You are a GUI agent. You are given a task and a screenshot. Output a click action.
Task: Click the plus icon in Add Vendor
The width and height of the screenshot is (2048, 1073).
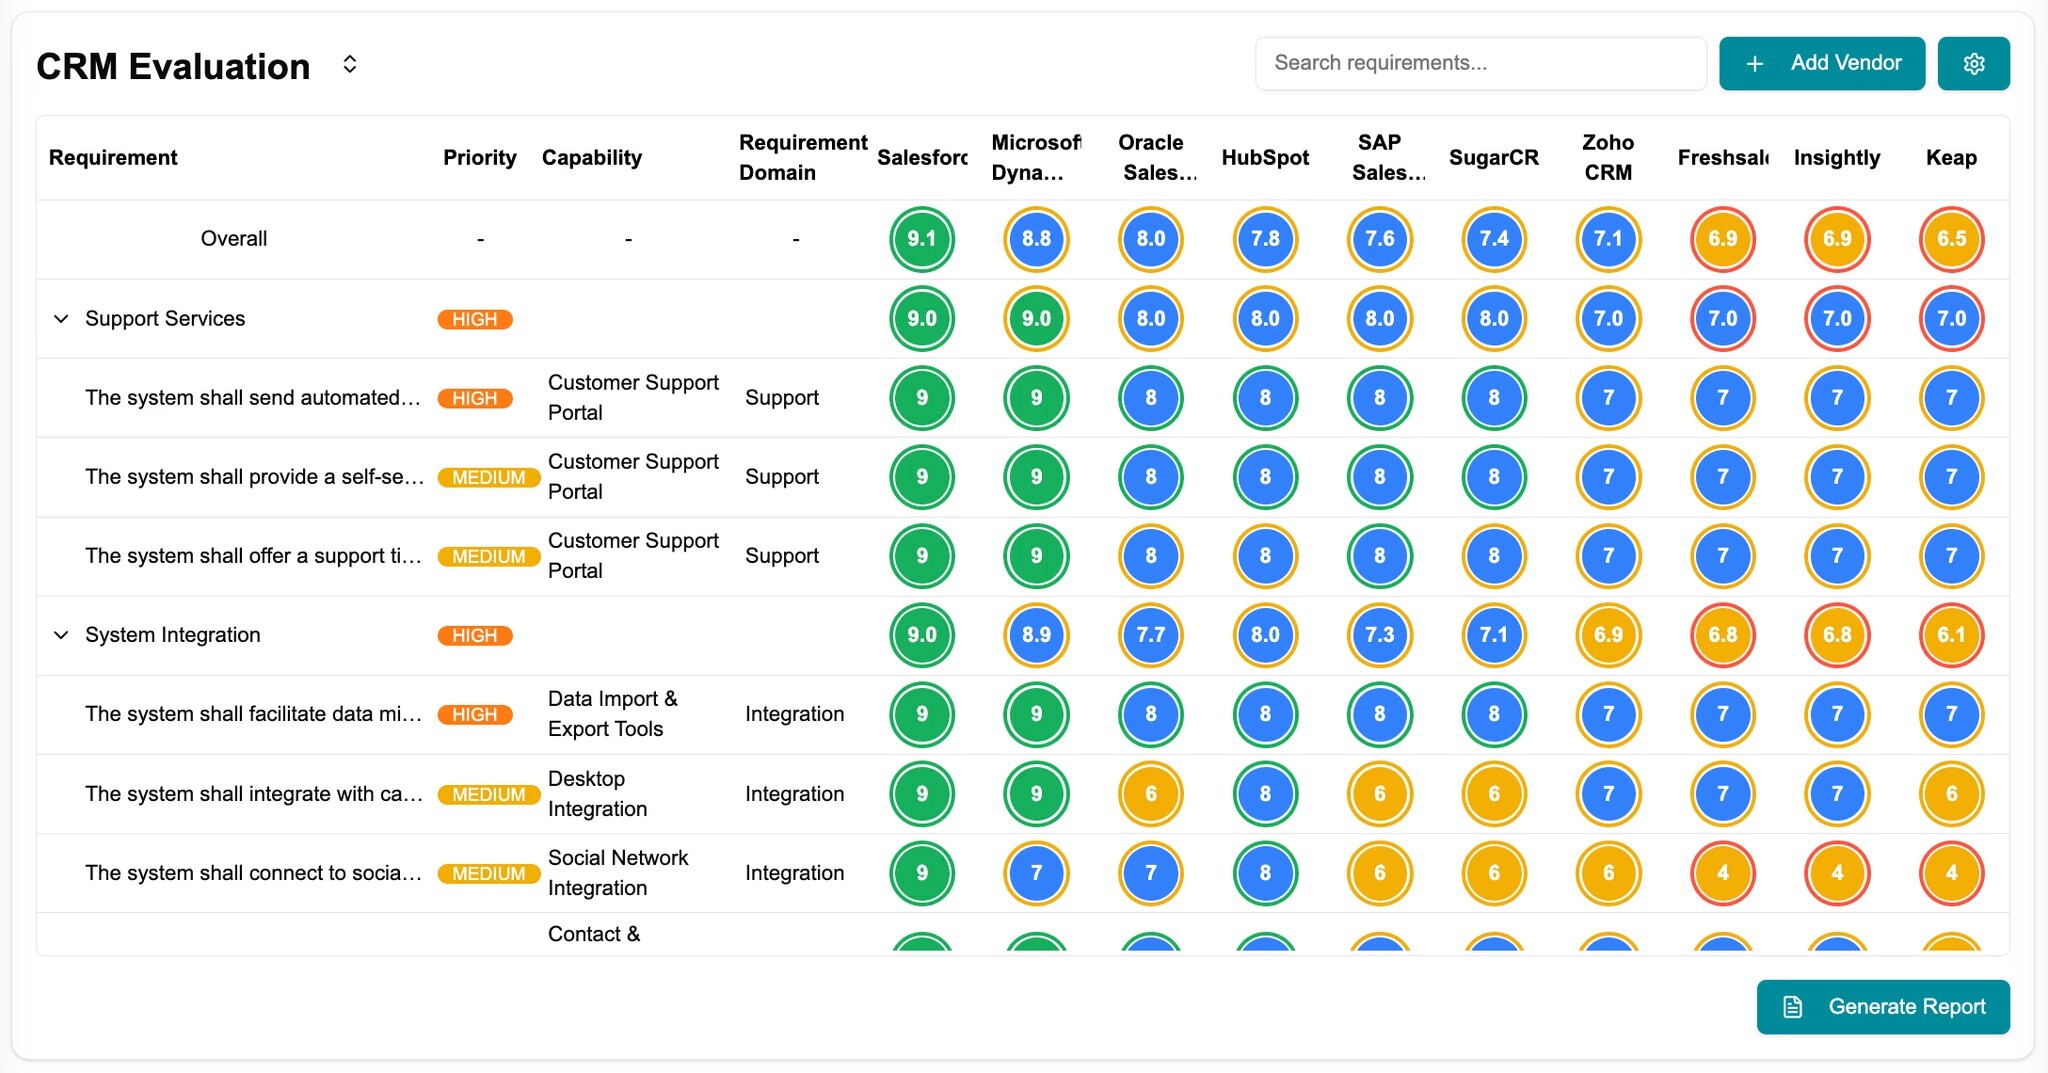tap(1754, 64)
